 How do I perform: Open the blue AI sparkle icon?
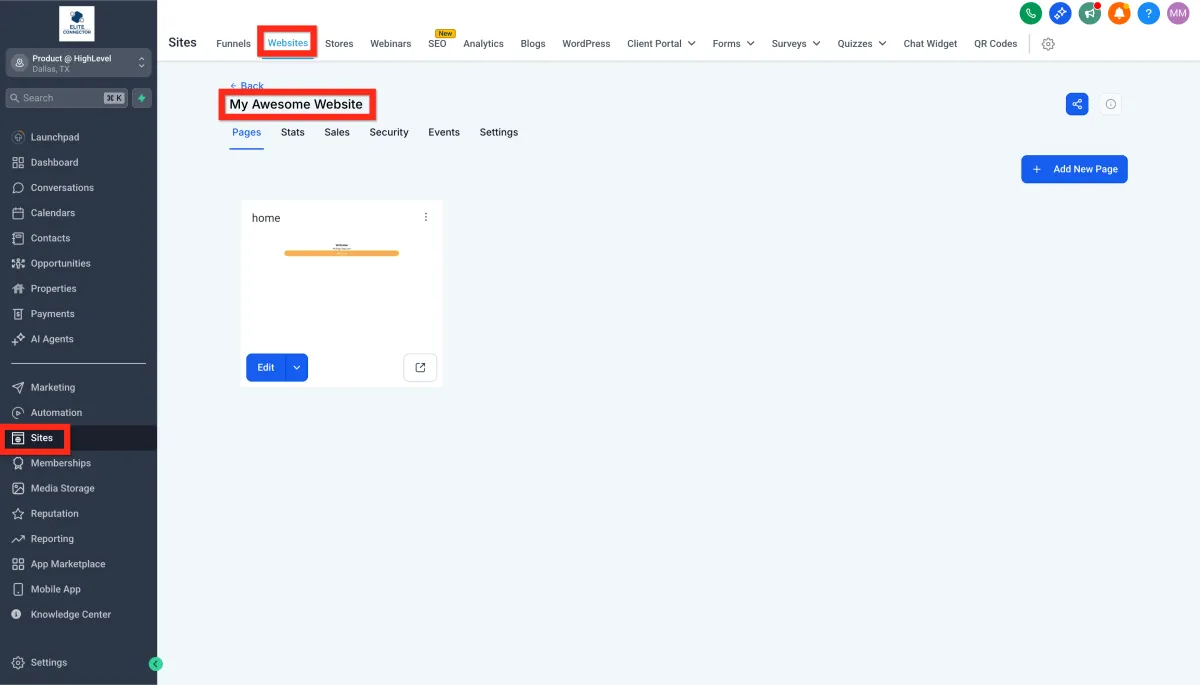1060,14
